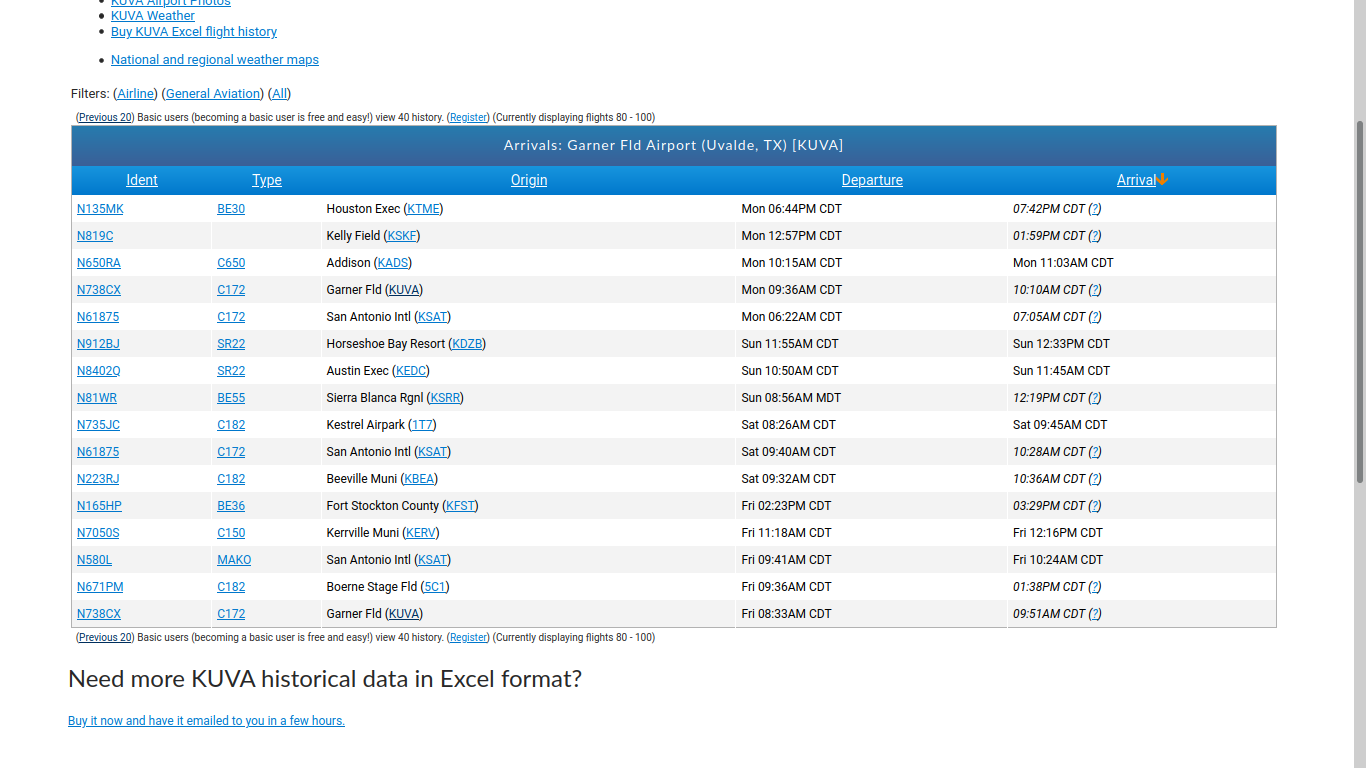View aircraft type C650
This screenshot has width=1366, height=768.
tap(231, 263)
